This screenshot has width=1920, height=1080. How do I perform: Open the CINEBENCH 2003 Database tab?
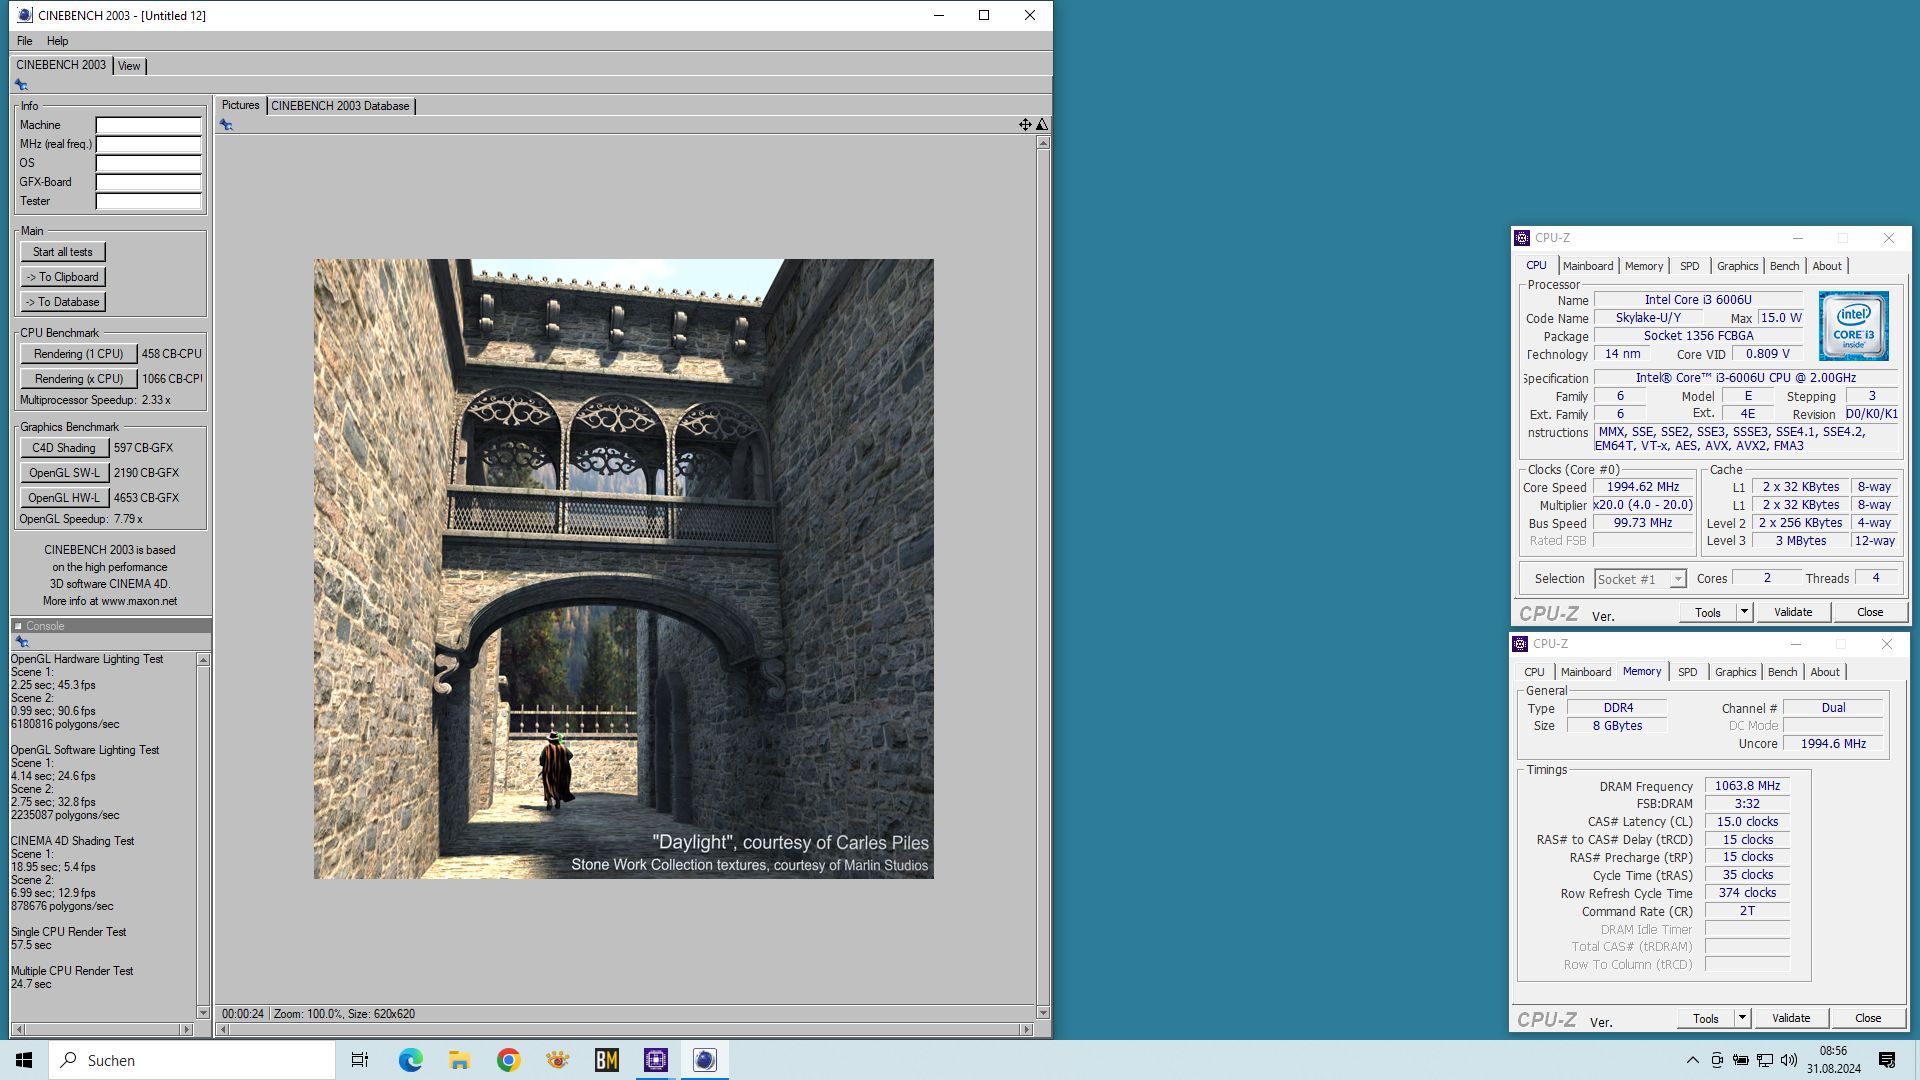(x=340, y=106)
